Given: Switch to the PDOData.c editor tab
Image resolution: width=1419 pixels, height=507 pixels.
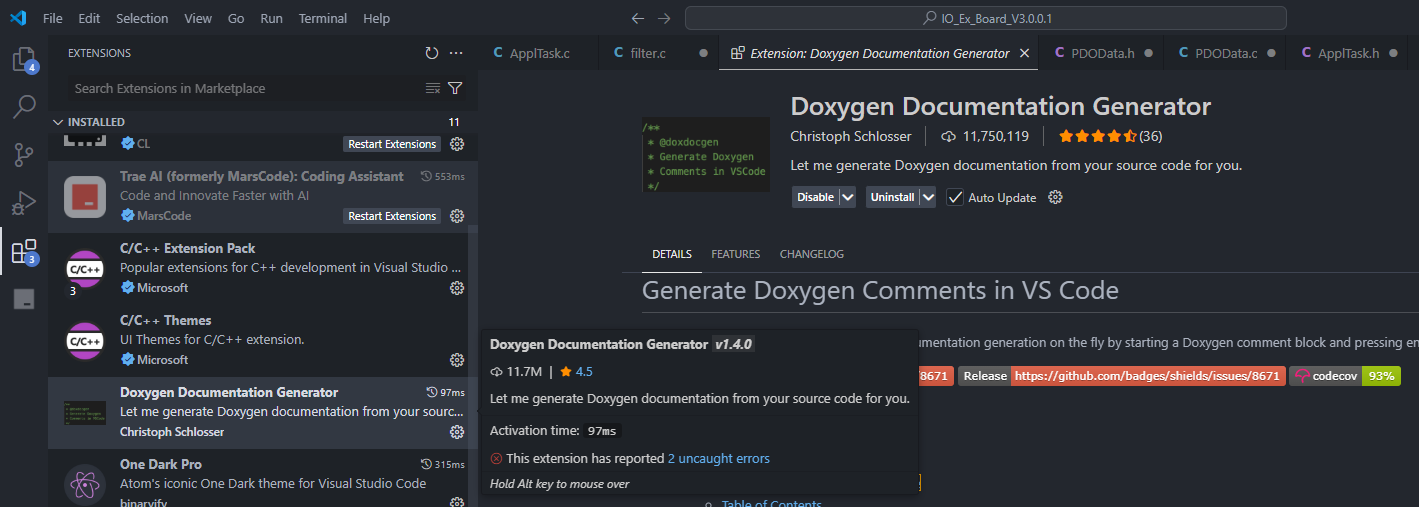Looking at the screenshot, I should pos(1225,53).
